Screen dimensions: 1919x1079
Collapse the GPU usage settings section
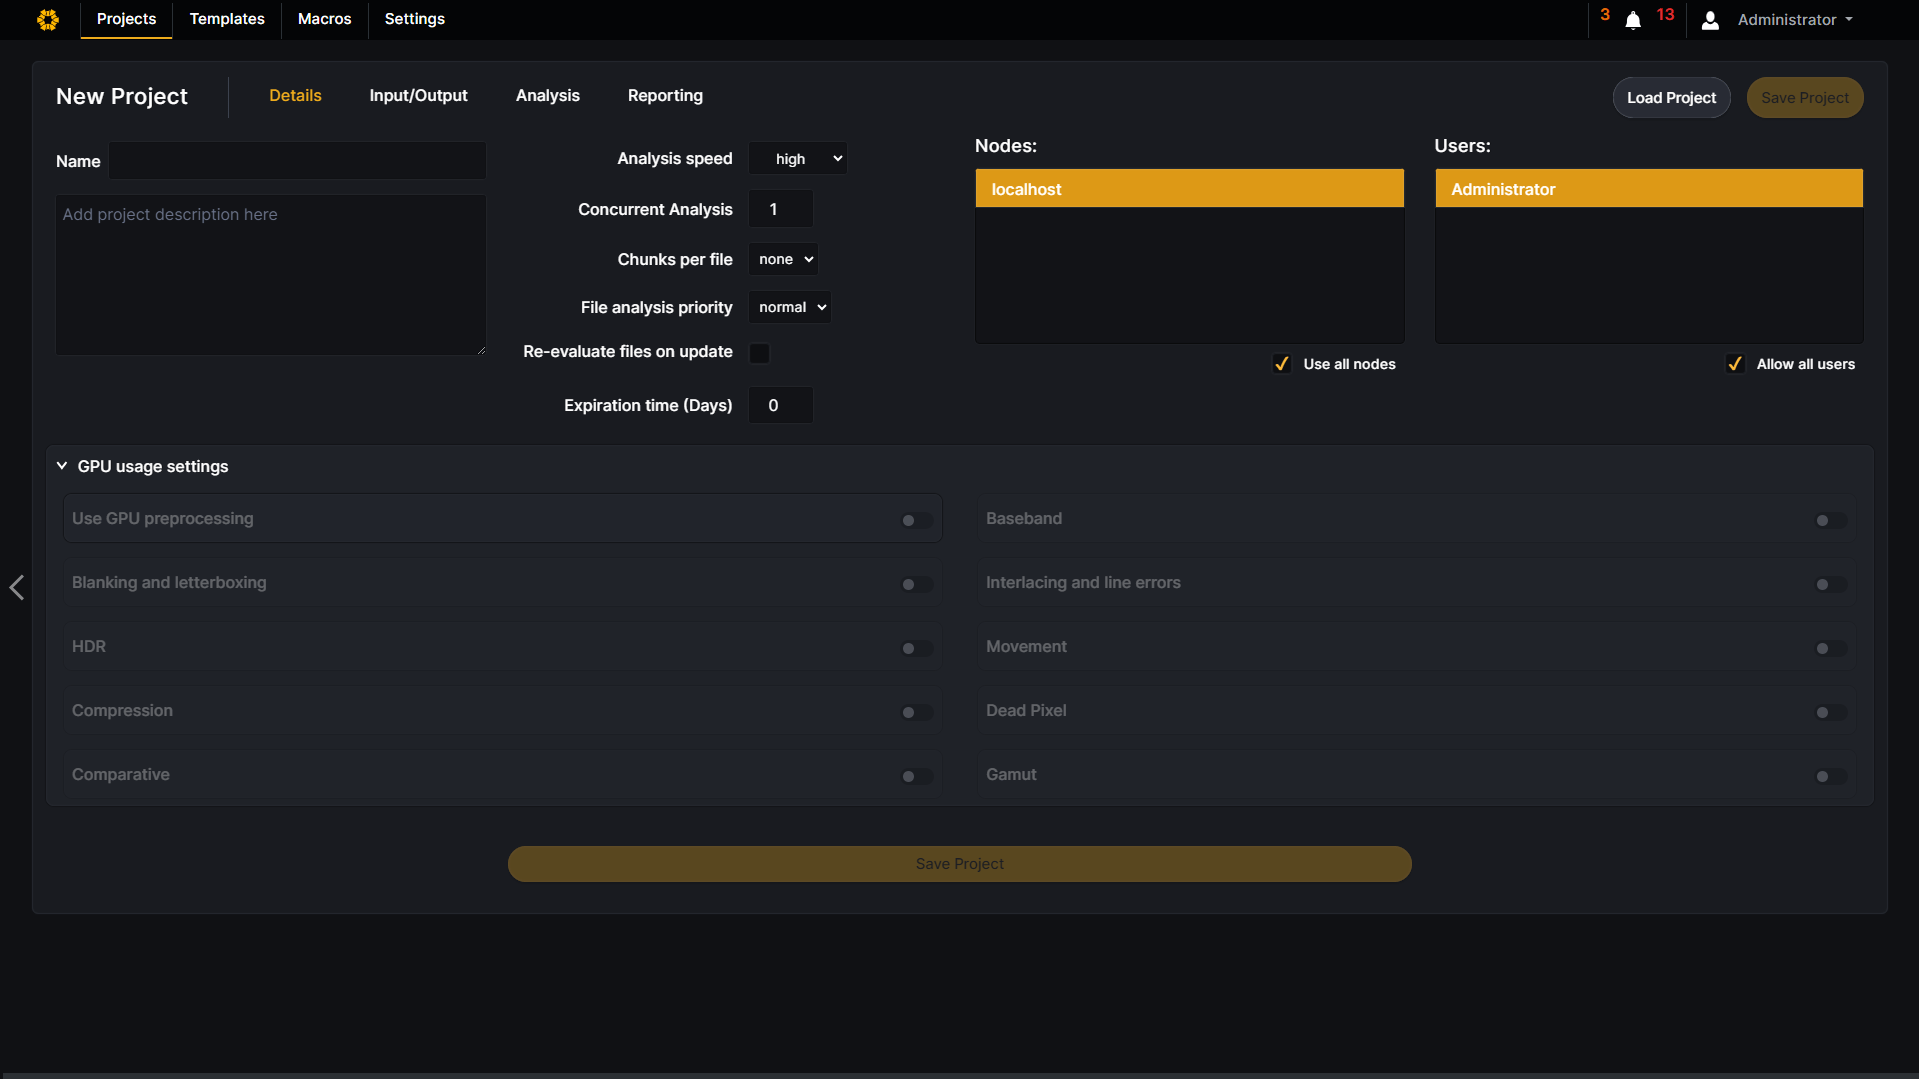coord(61,465)
